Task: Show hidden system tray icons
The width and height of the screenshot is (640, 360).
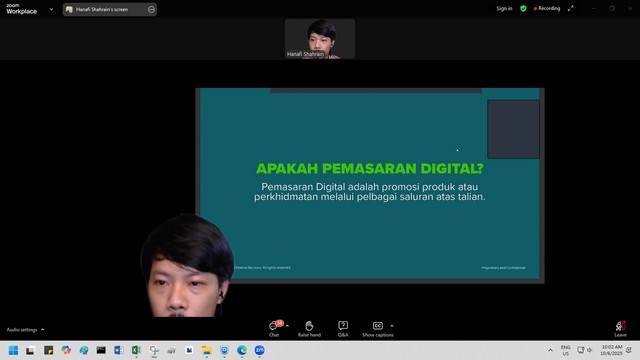Action: (550, 350)
